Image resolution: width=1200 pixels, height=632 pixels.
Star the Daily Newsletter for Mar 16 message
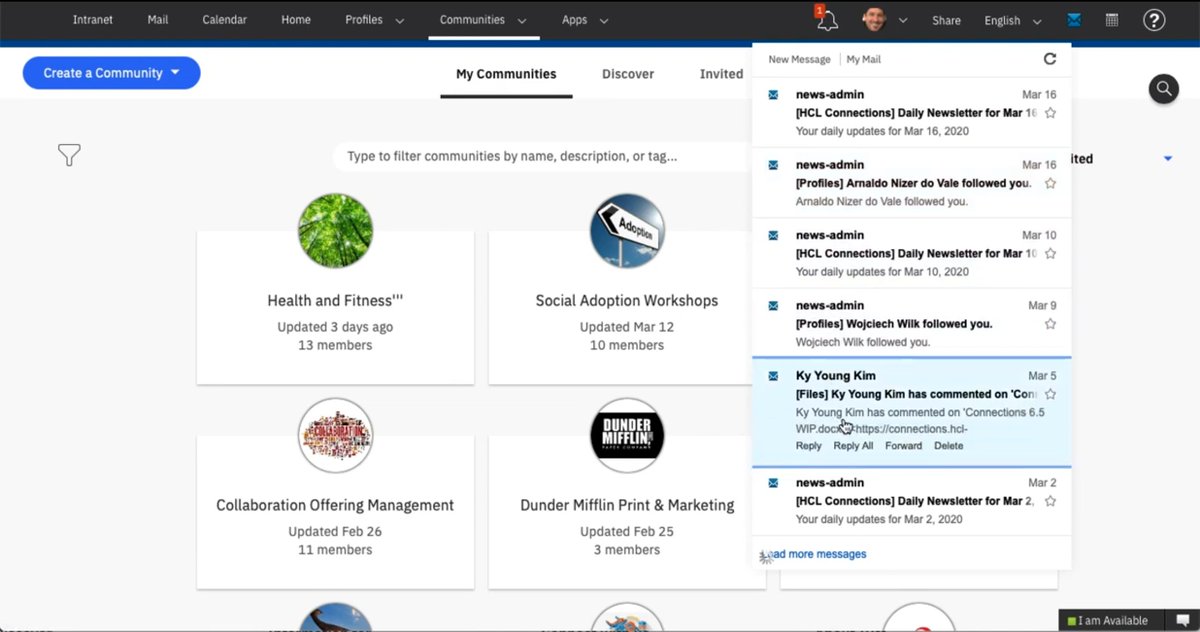(1050, 113)
